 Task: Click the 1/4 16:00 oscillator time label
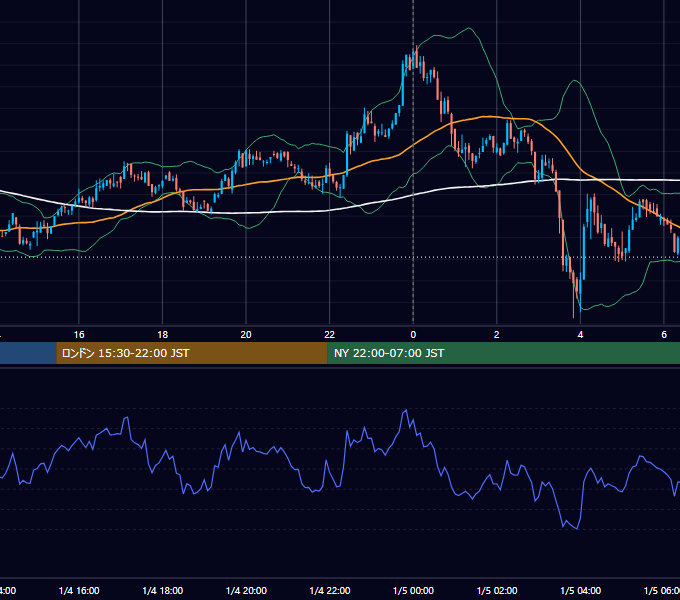[79, 590]
